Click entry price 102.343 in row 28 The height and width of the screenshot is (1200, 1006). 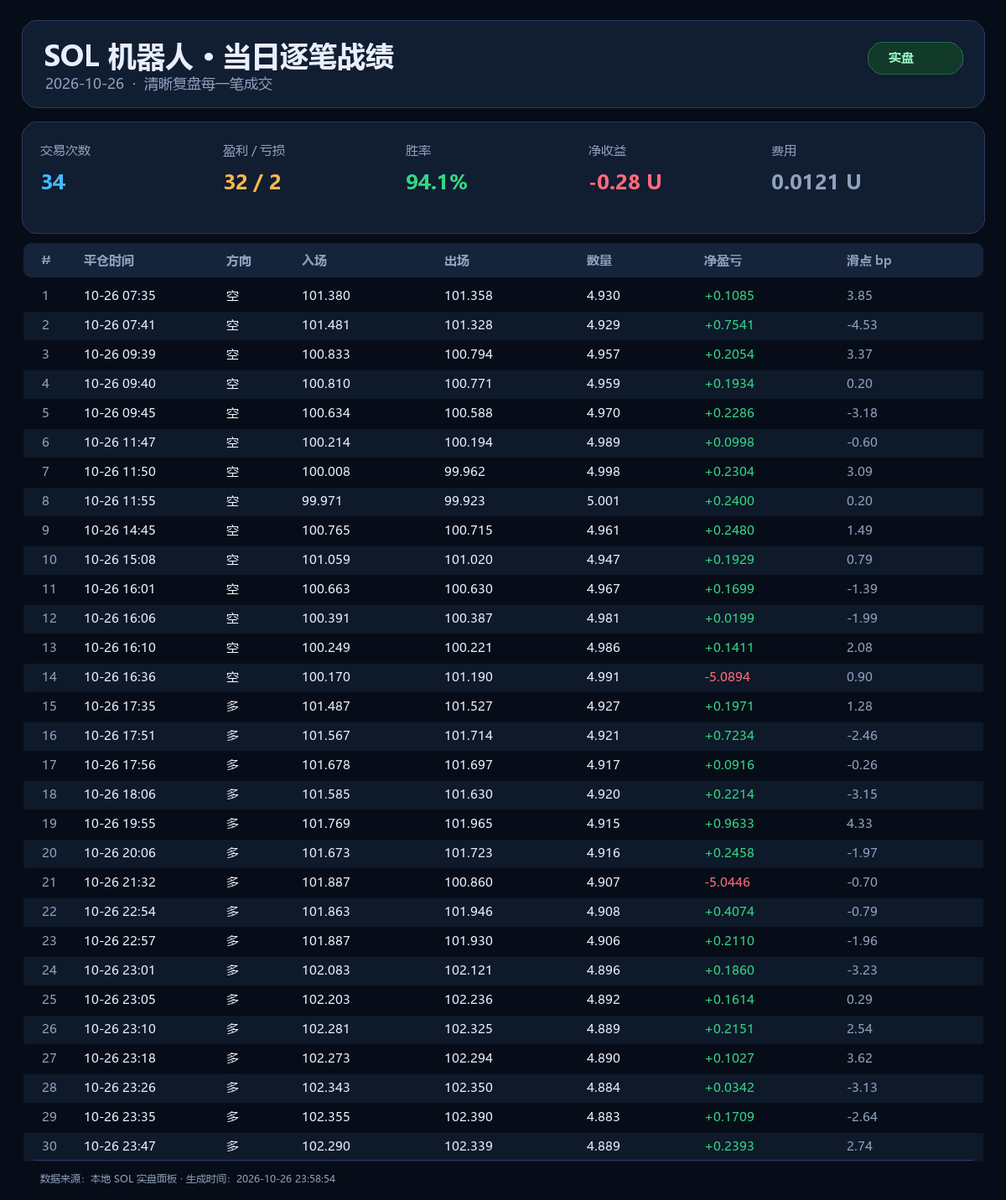326,1088
